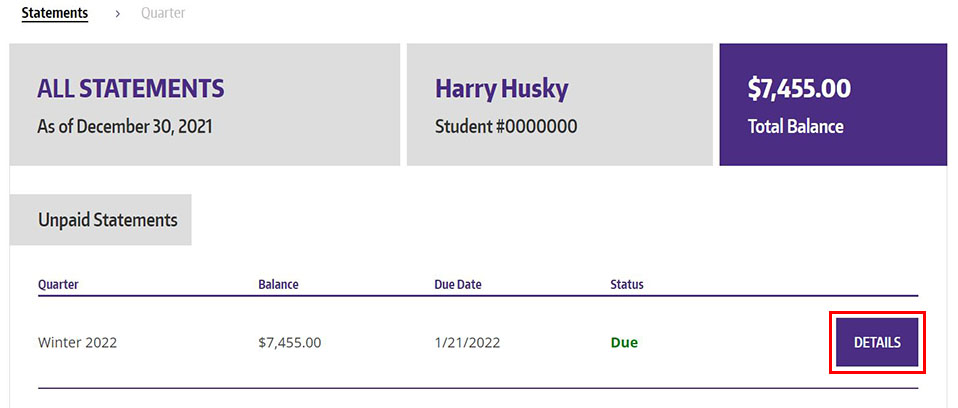Click the Harry Husky student name card
This screenshot has width=958, height=408.
558,104
